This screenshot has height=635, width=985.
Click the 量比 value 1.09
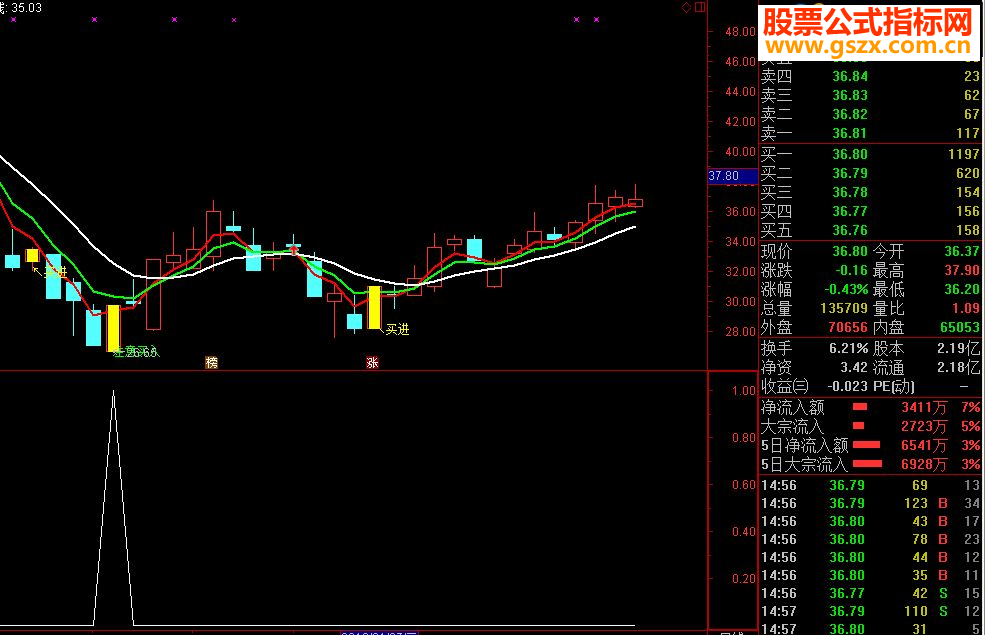pos(966,308)
